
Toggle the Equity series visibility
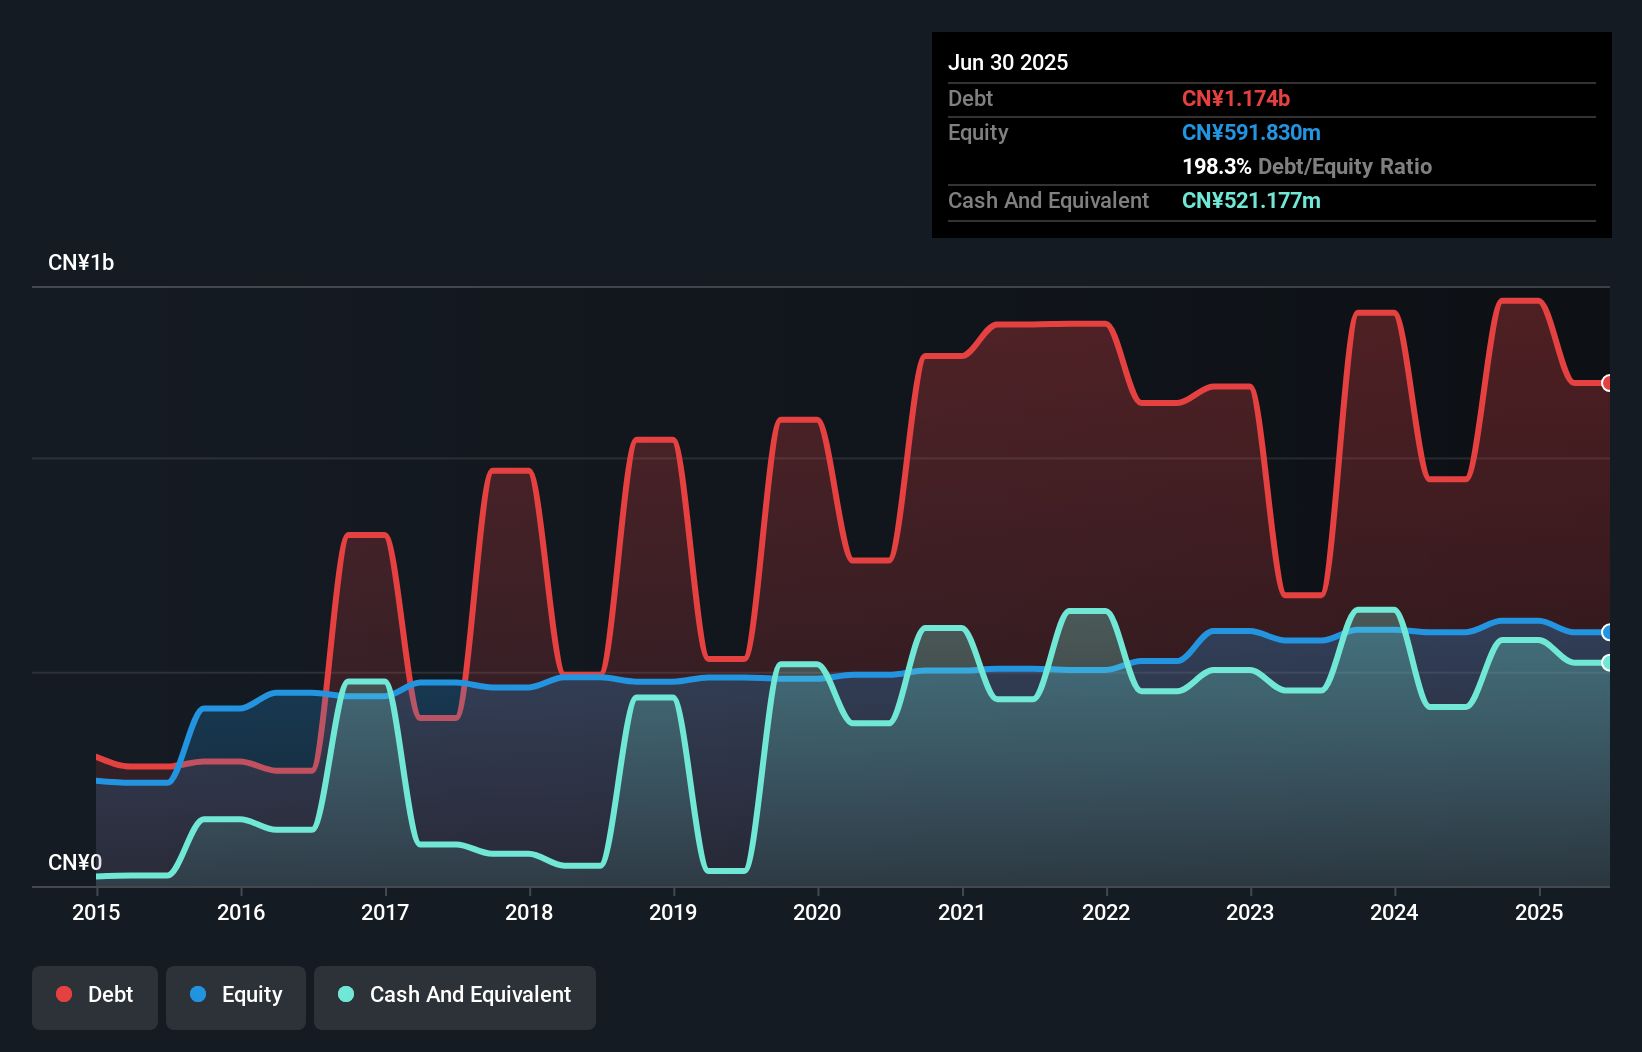[x=235, y=995]
